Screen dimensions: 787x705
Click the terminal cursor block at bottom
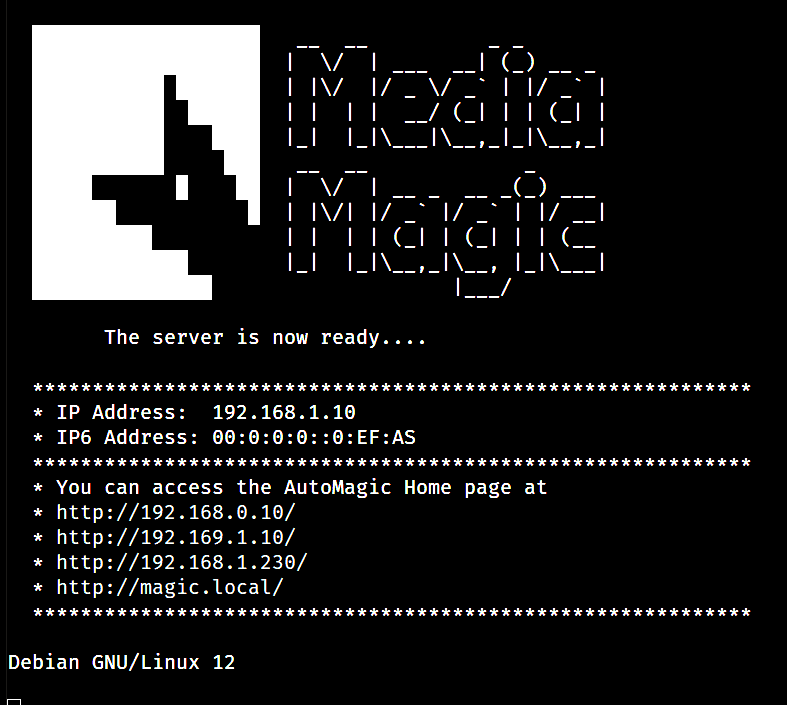pyautogui.click(x=14, y=701)
